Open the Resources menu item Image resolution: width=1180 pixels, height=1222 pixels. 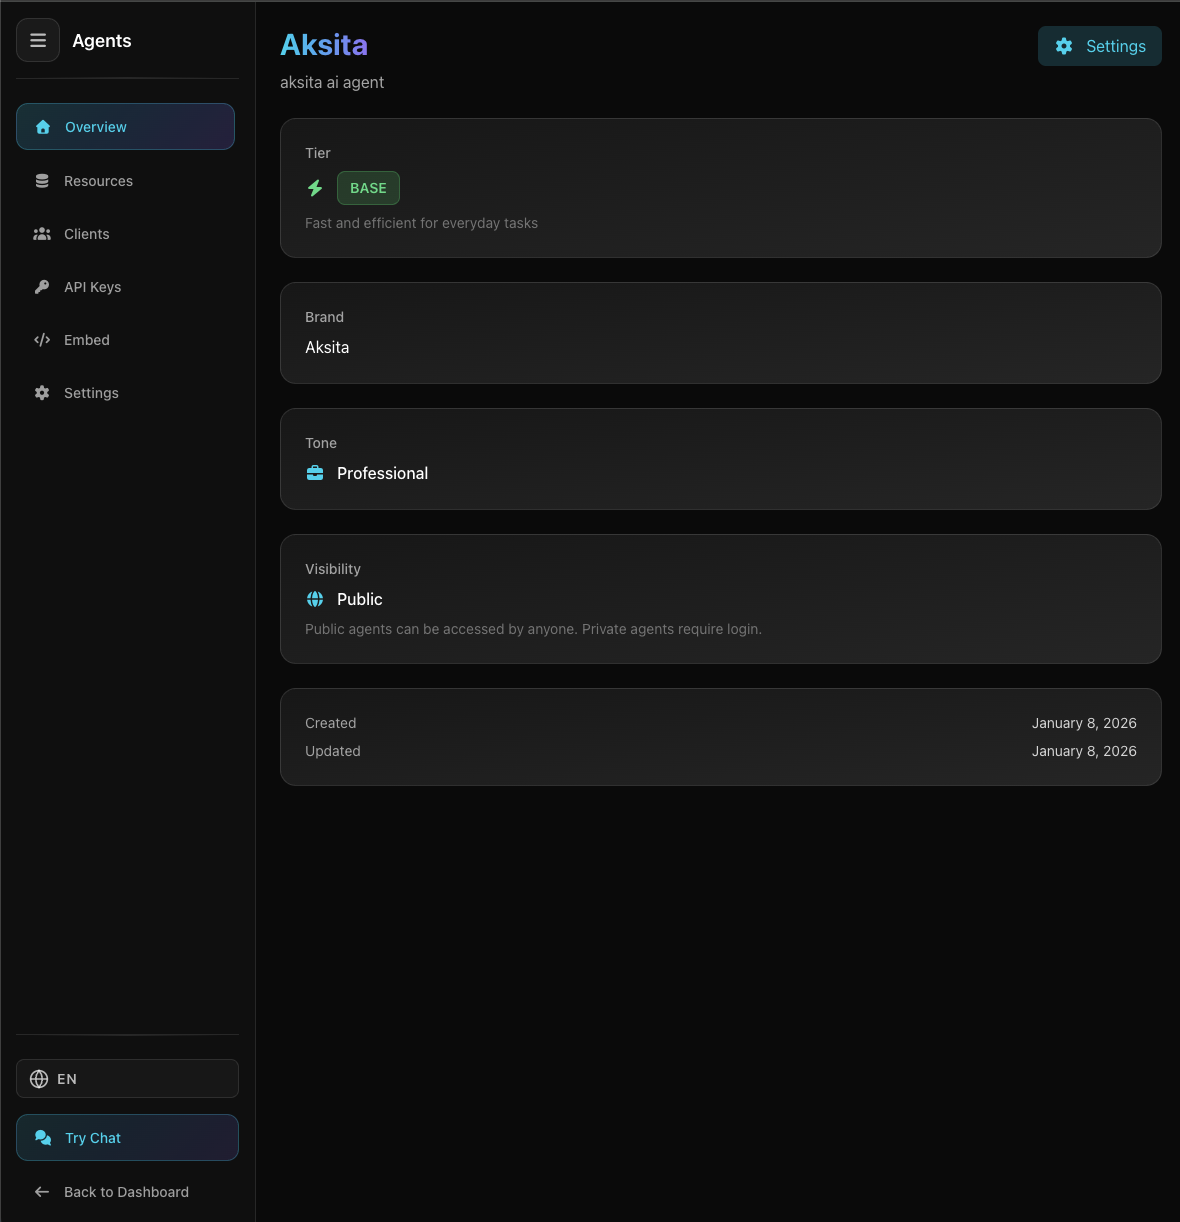pyautogui.click(x=98, y=181)
